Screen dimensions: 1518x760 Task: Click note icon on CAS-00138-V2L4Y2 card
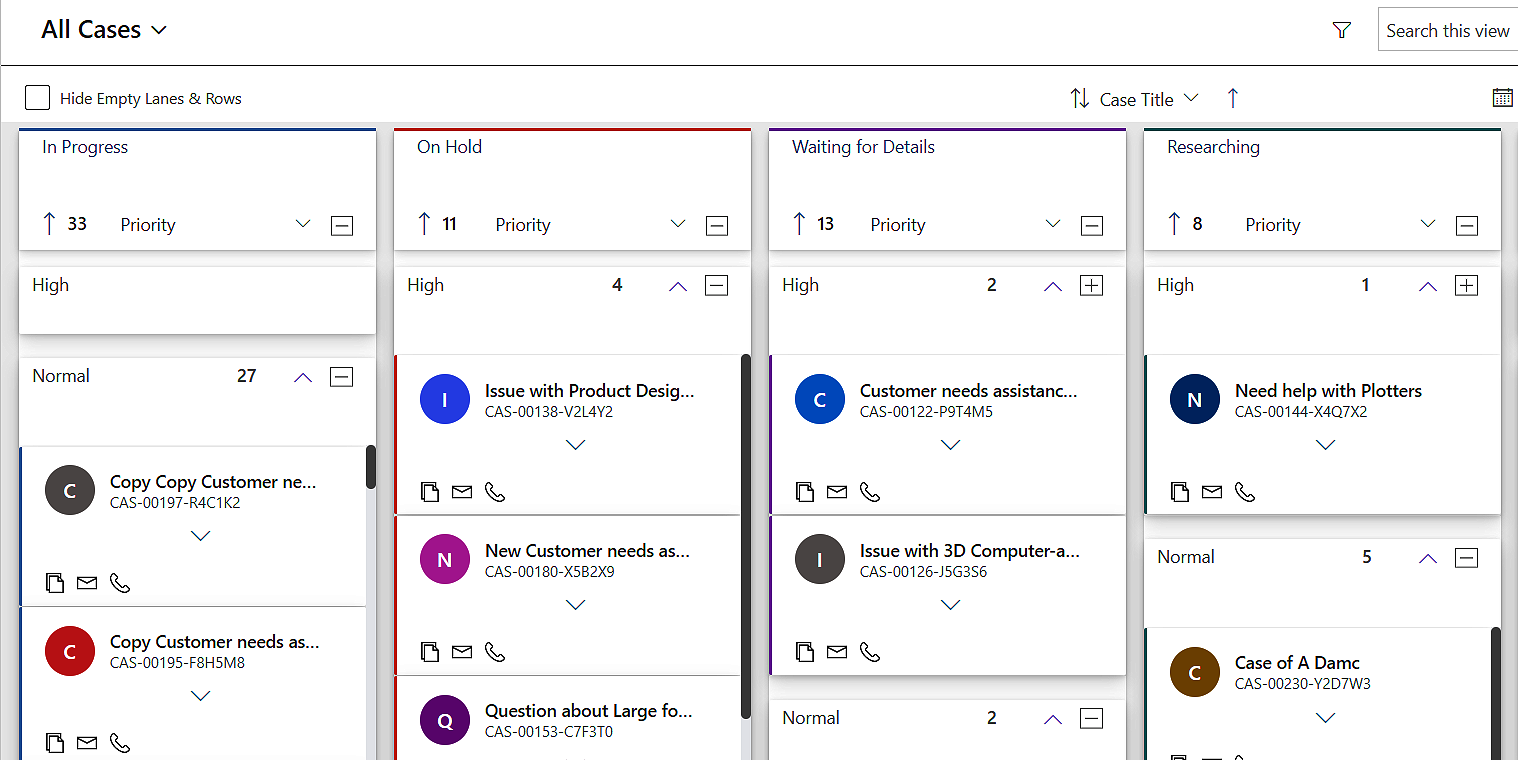tap(429, 491)
